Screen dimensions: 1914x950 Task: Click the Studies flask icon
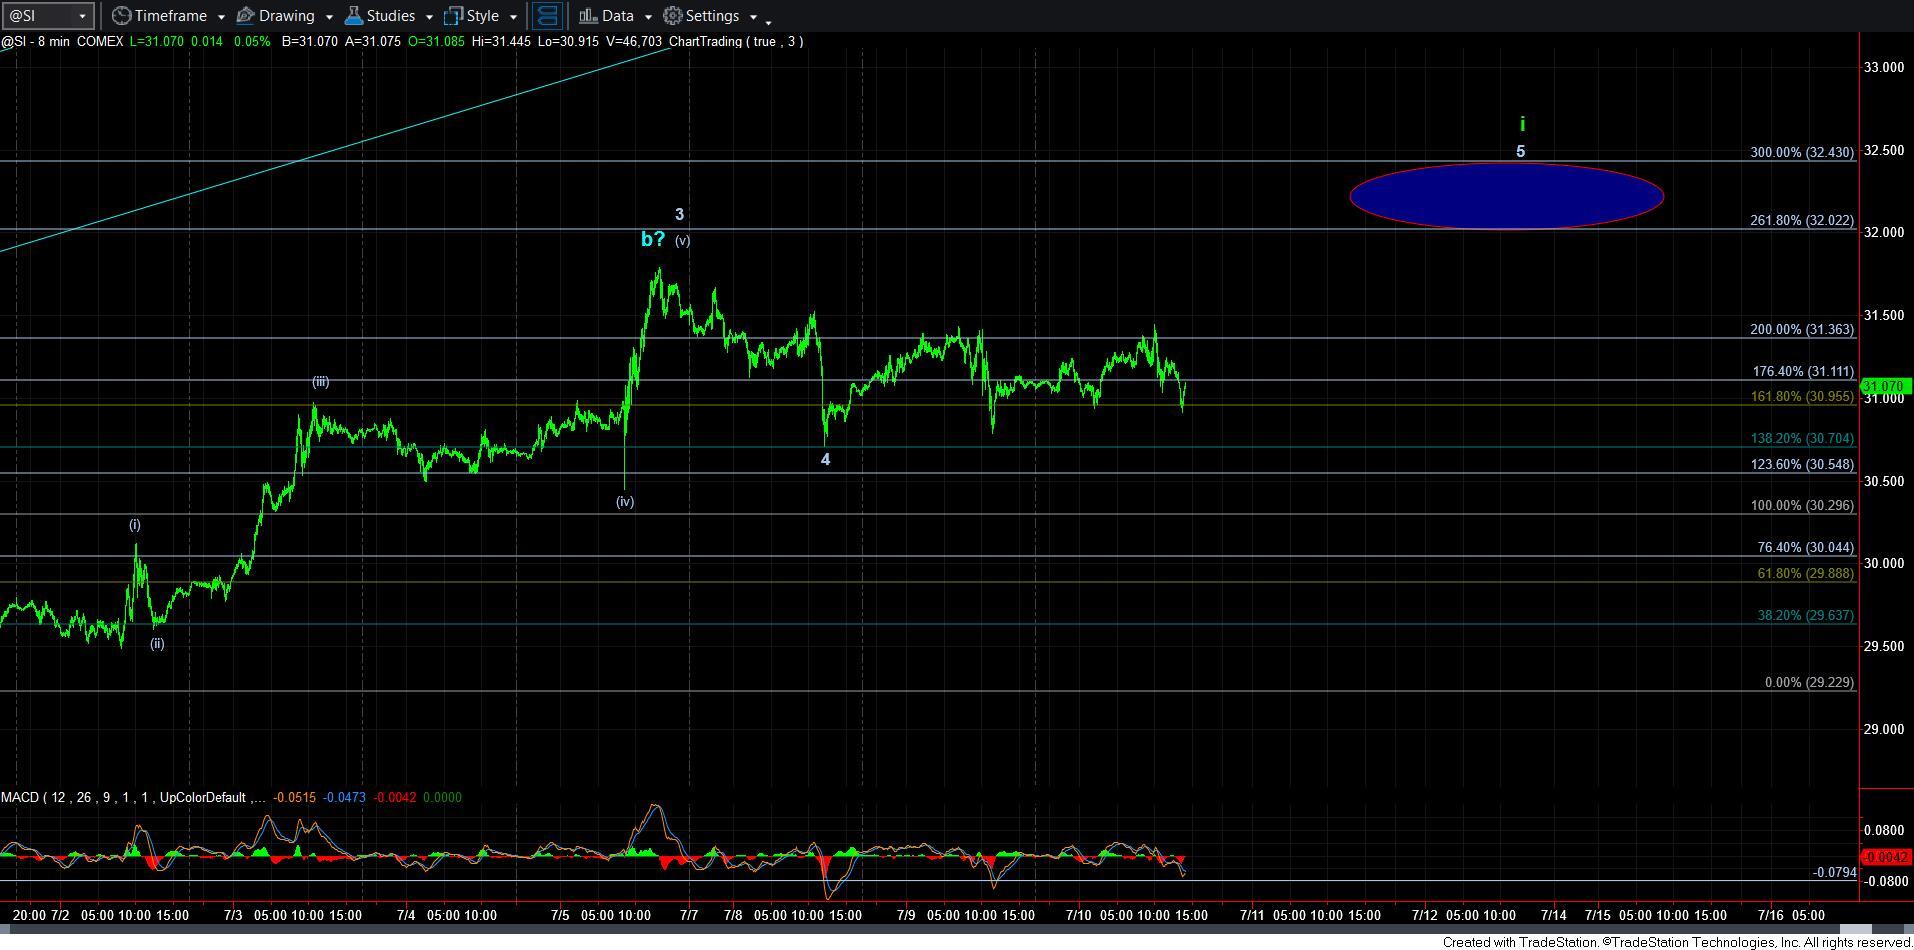(x=353, y=16)
